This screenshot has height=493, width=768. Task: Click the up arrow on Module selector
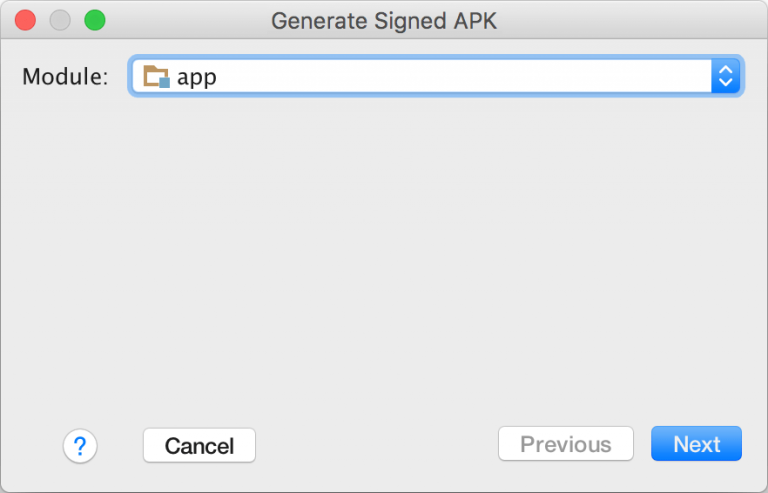coord(726,70)
